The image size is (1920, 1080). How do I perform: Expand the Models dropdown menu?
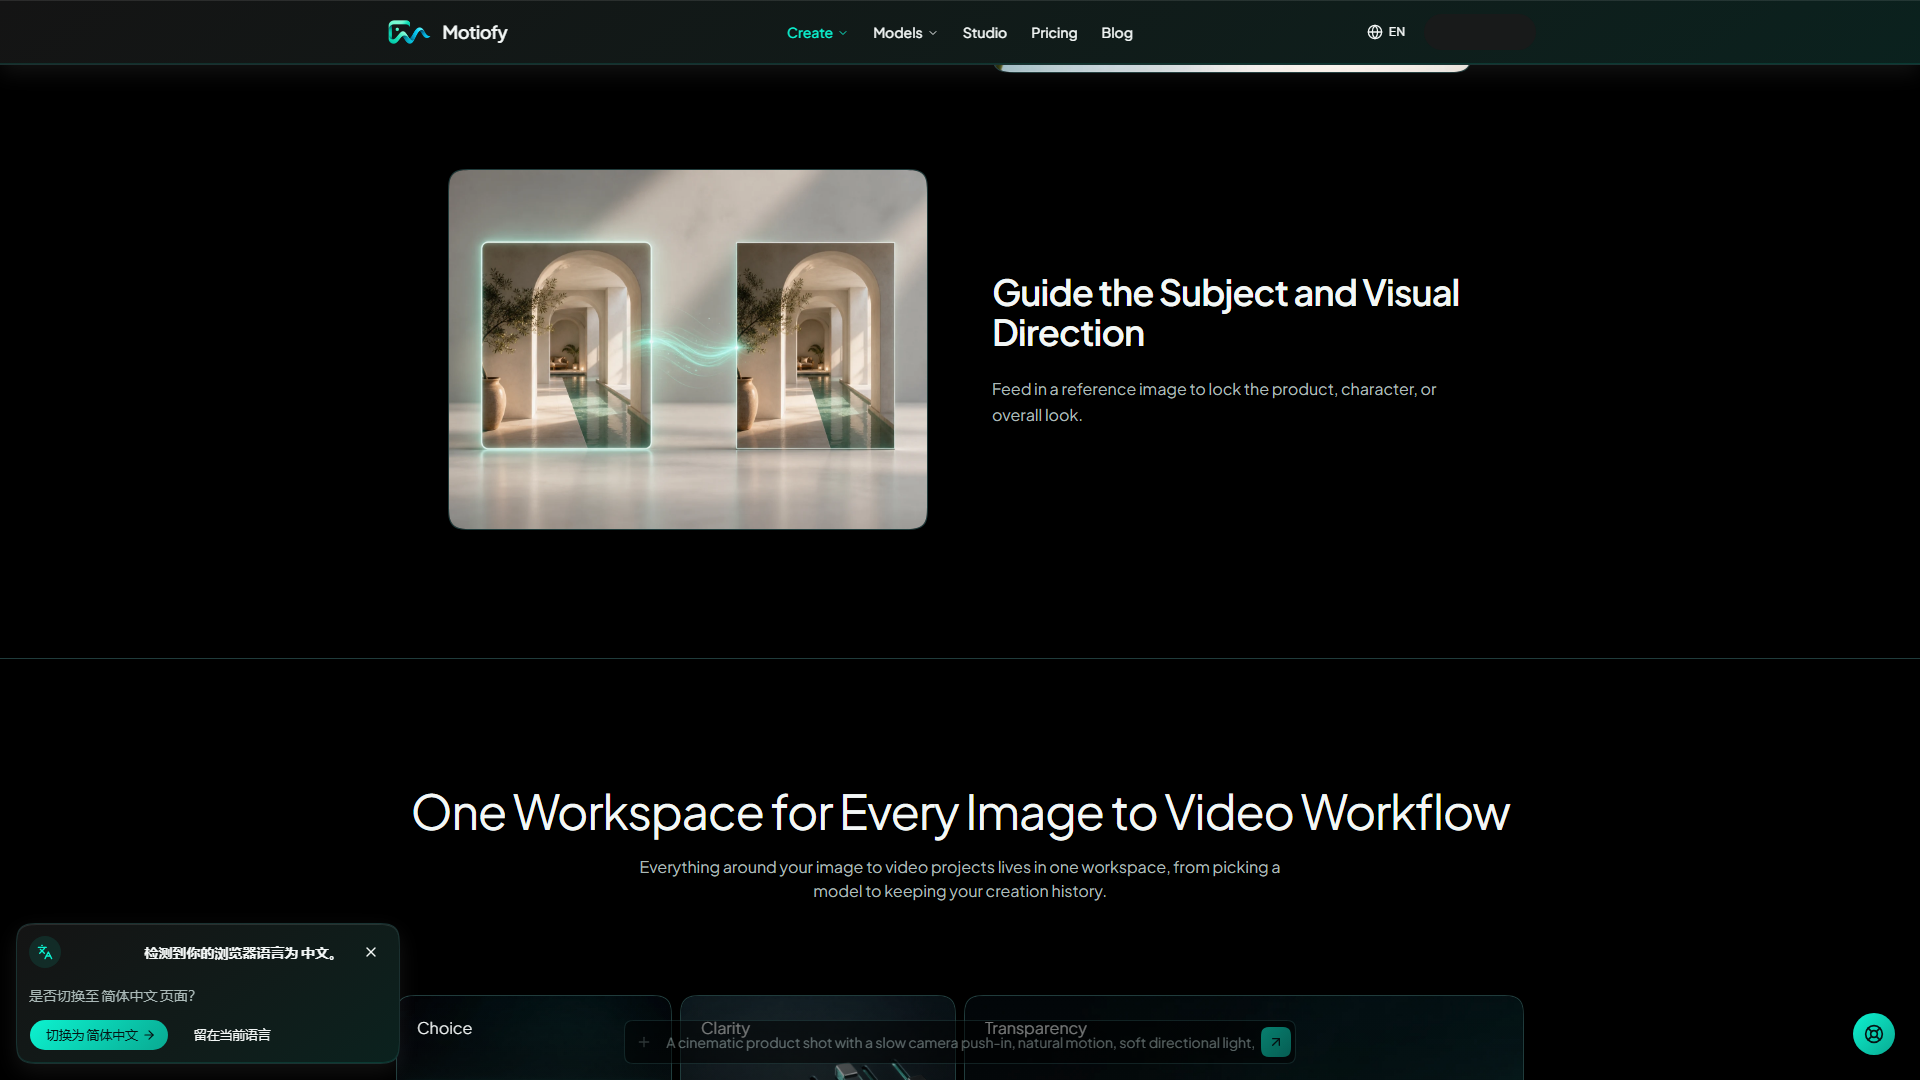click(x=905, y=33)
